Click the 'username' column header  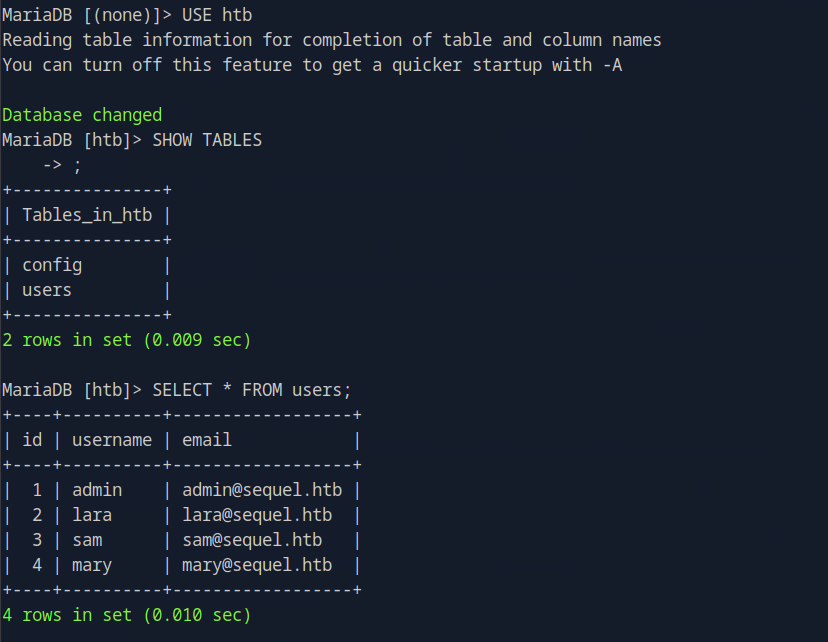112,440
